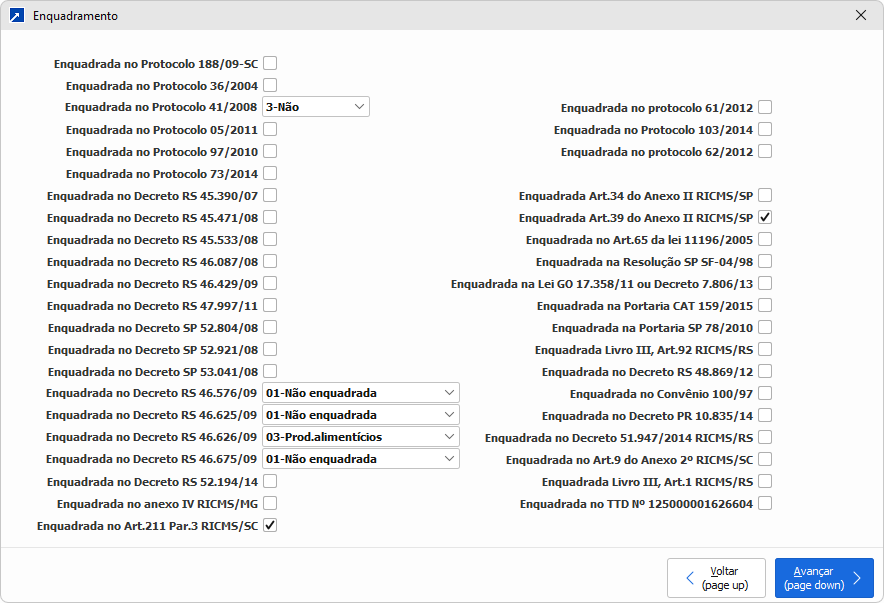Image resolution: width=884 pixels, height=603 pixels.
Task: Click the Enquadramento window app icon
Action: [x=16, y=16]
